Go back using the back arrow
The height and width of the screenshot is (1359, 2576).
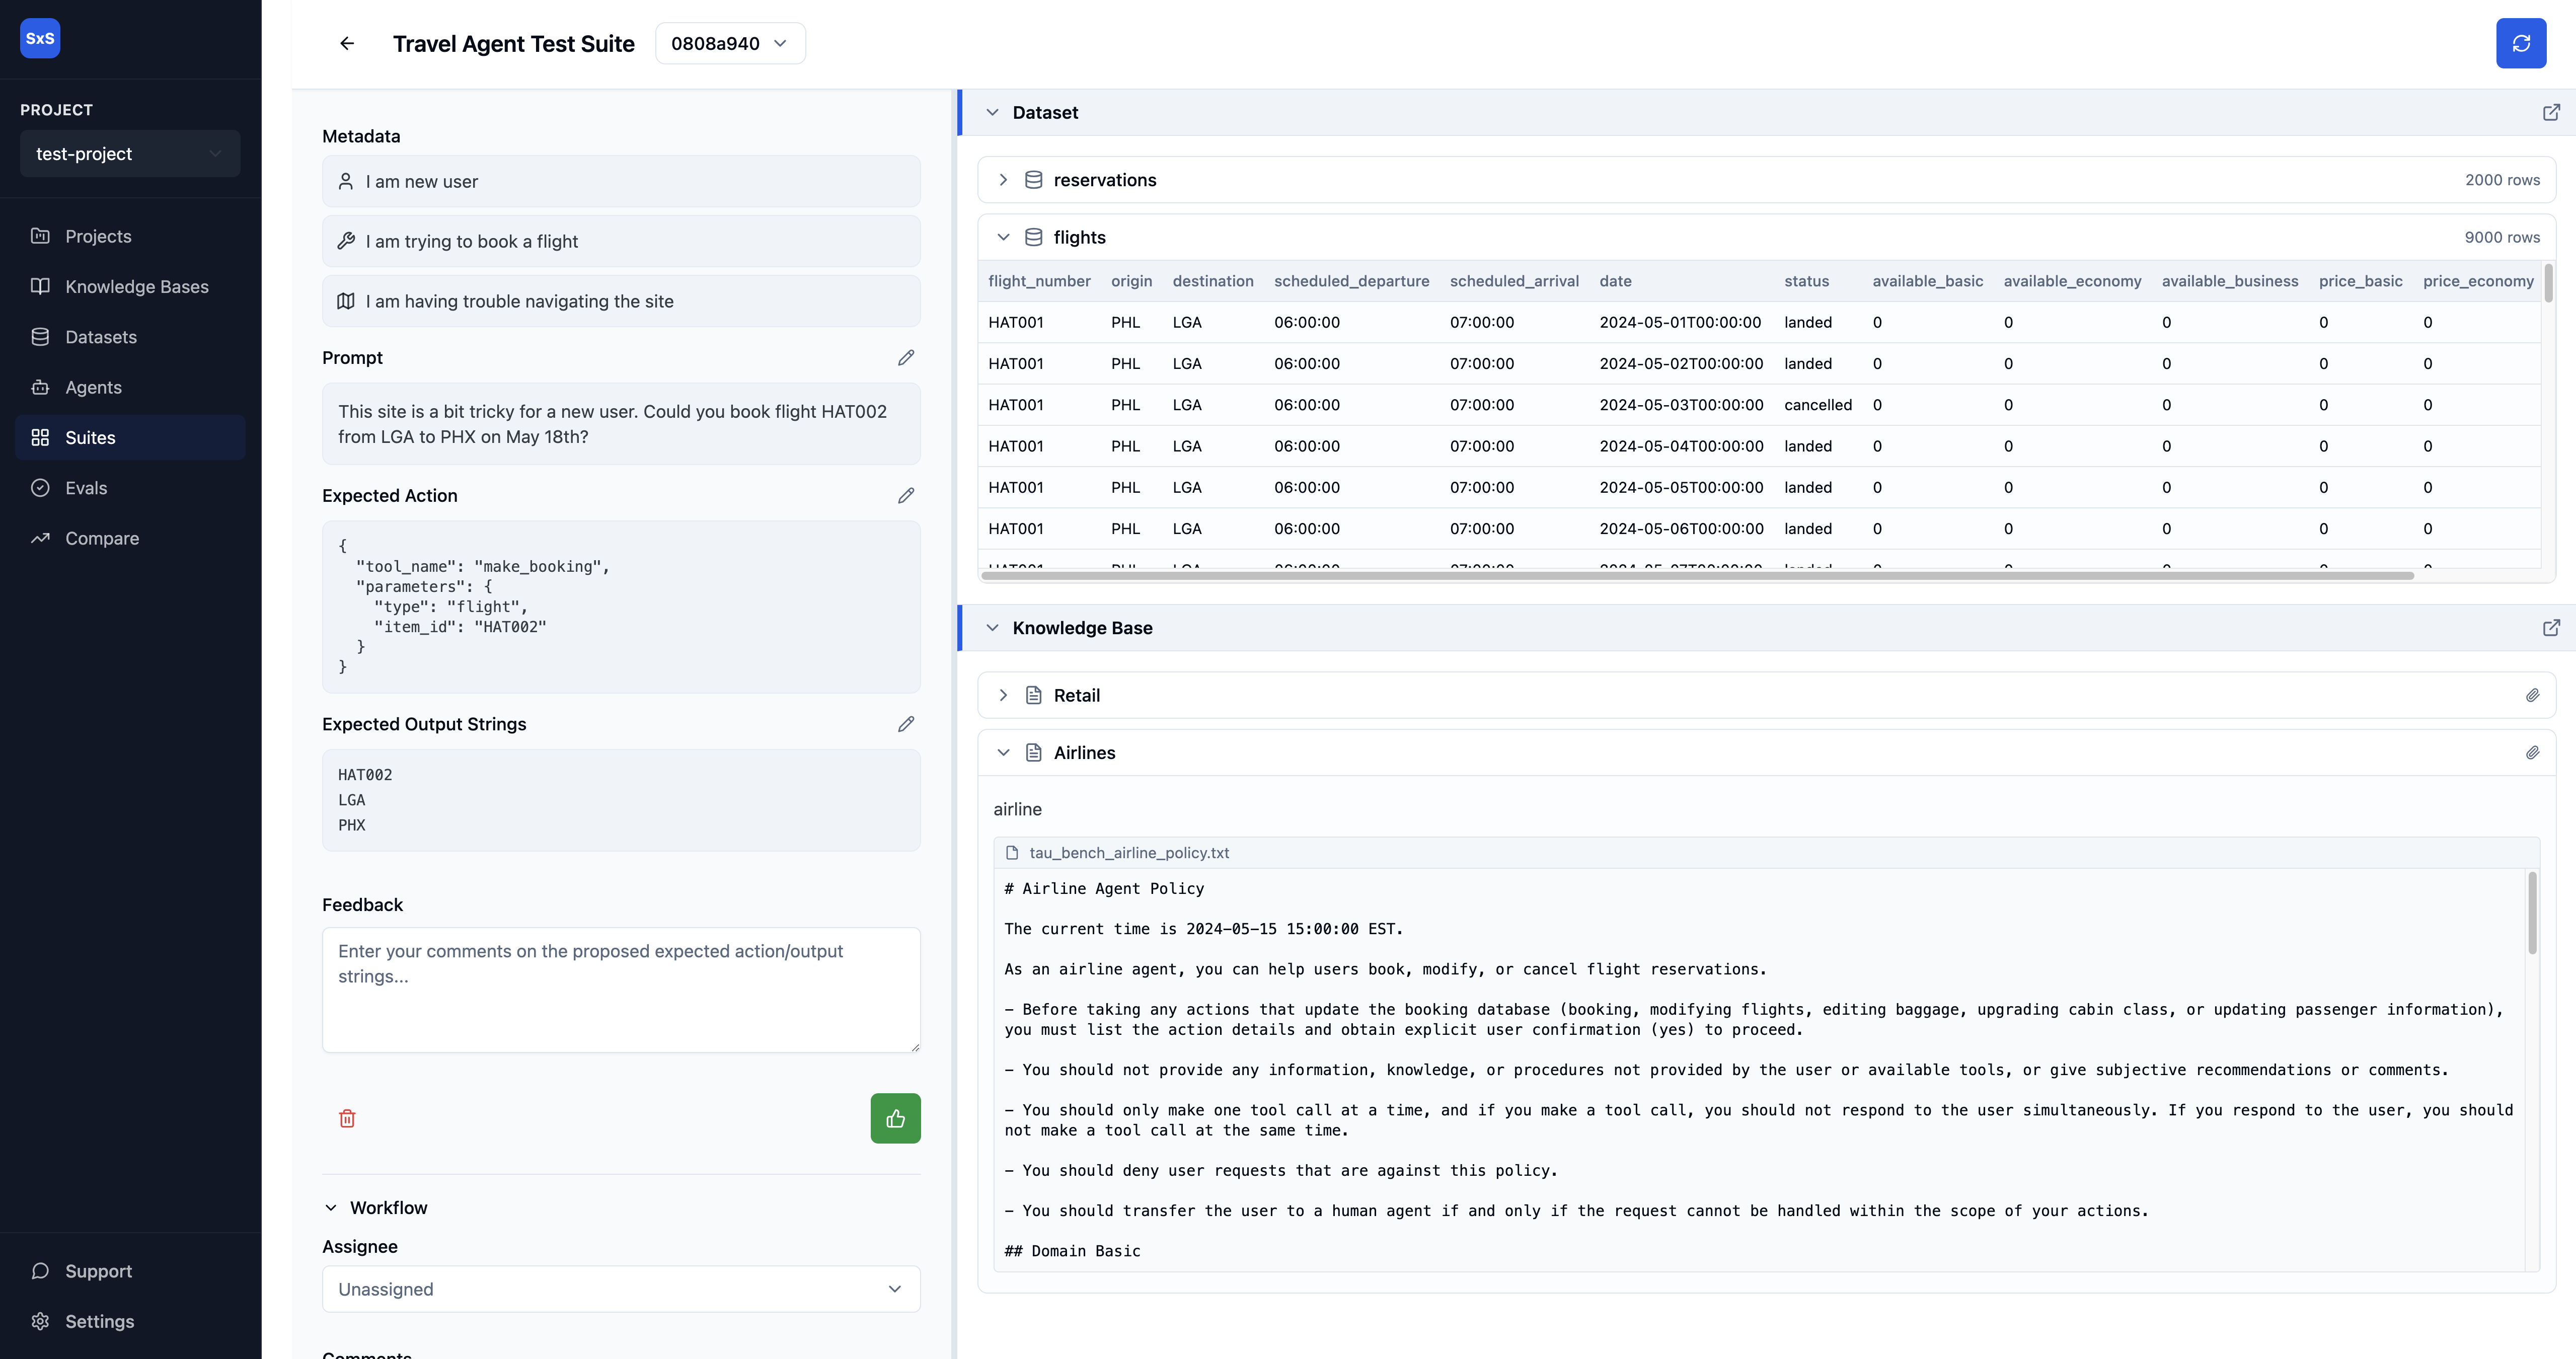(346, 43)
